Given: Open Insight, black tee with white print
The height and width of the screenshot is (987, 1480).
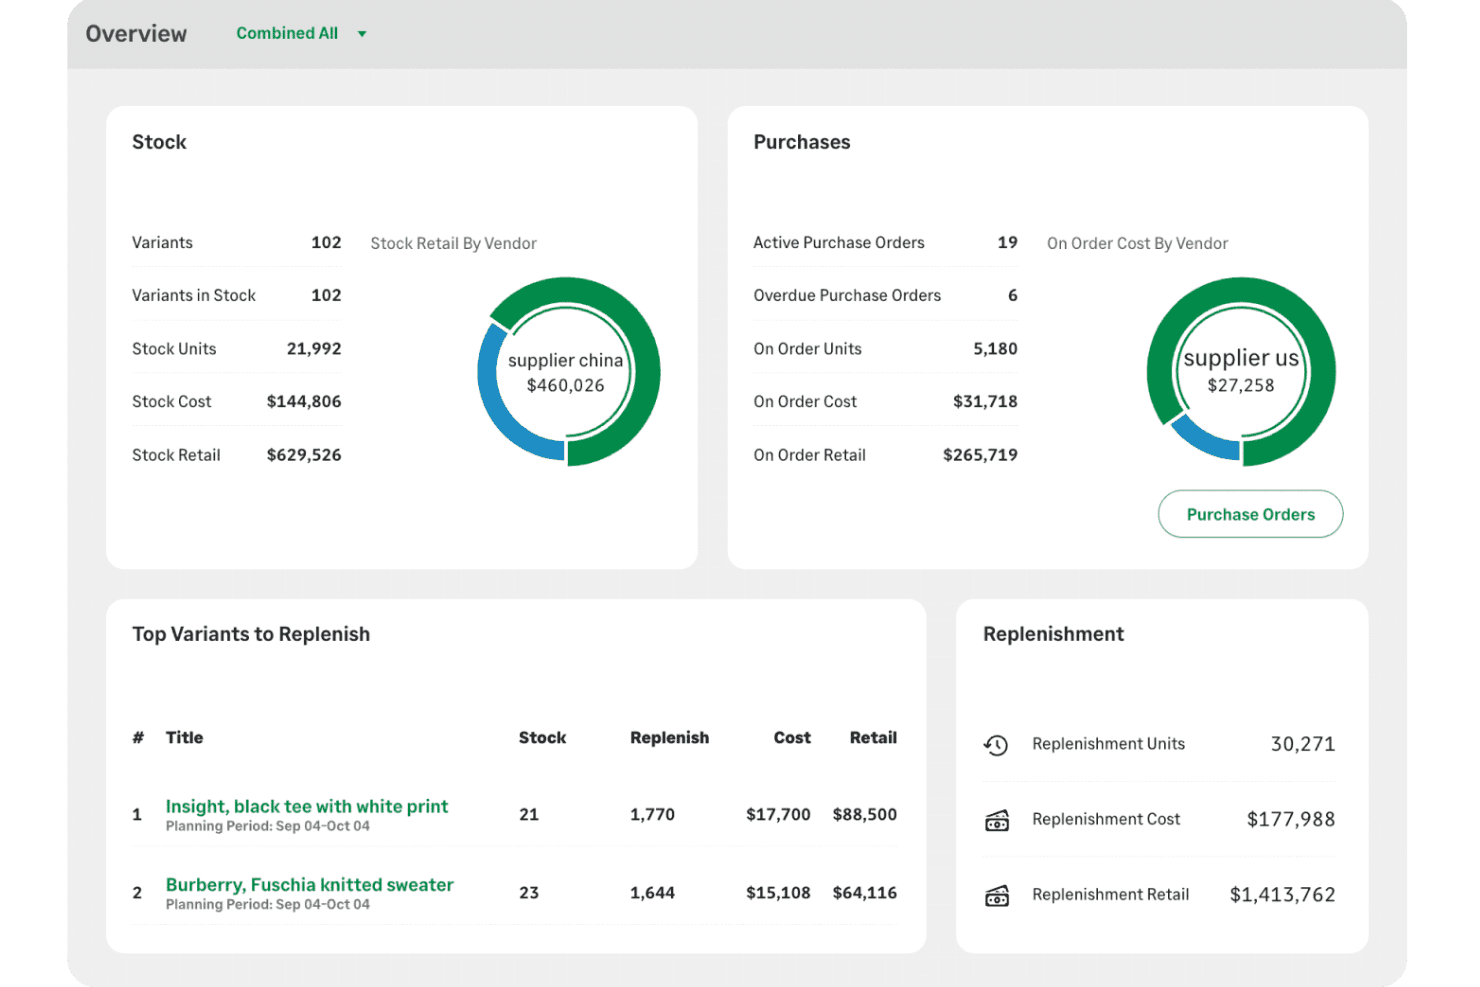Looking at the screenshot, I should click(307, 806).
